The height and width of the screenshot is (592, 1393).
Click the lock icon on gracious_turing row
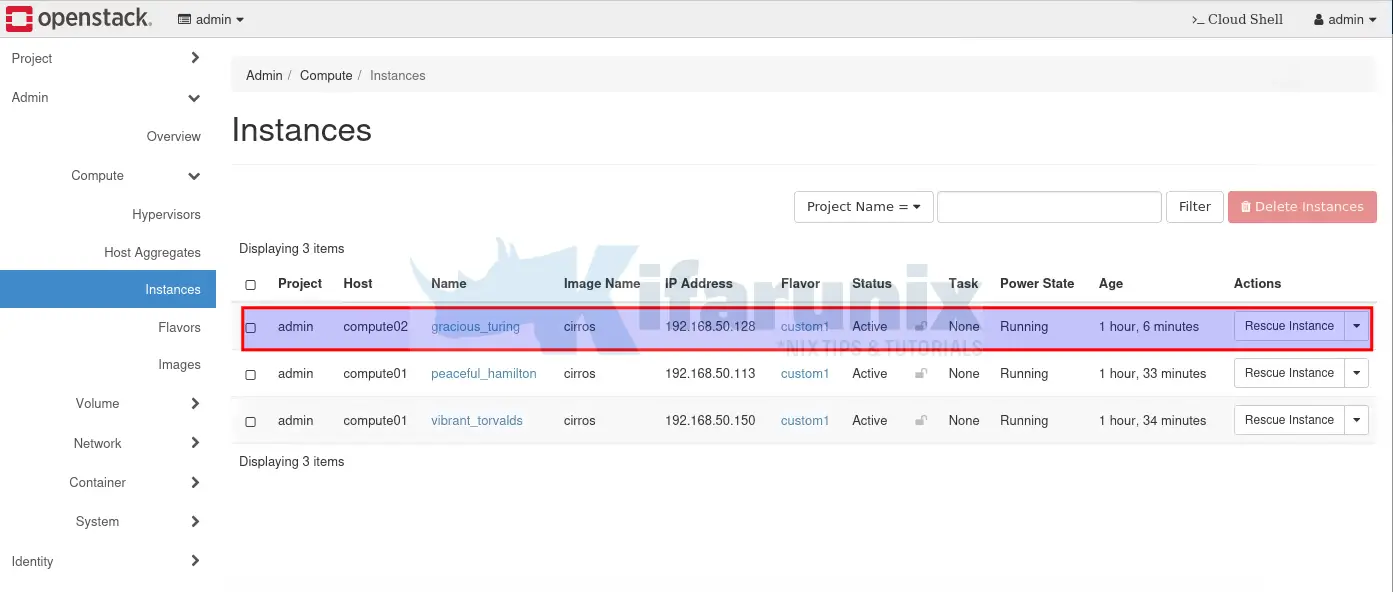[x=920, y=326]
